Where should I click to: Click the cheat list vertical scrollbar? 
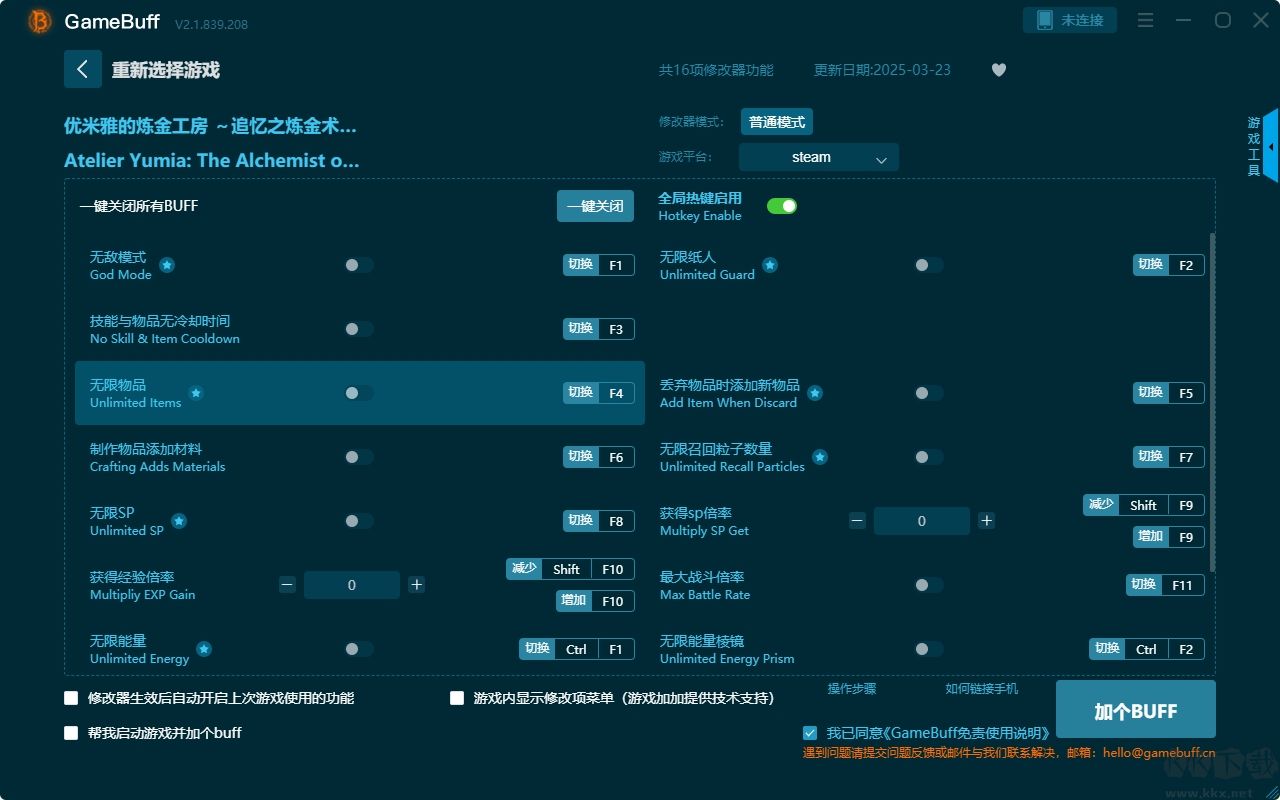tap(1212, 403)
